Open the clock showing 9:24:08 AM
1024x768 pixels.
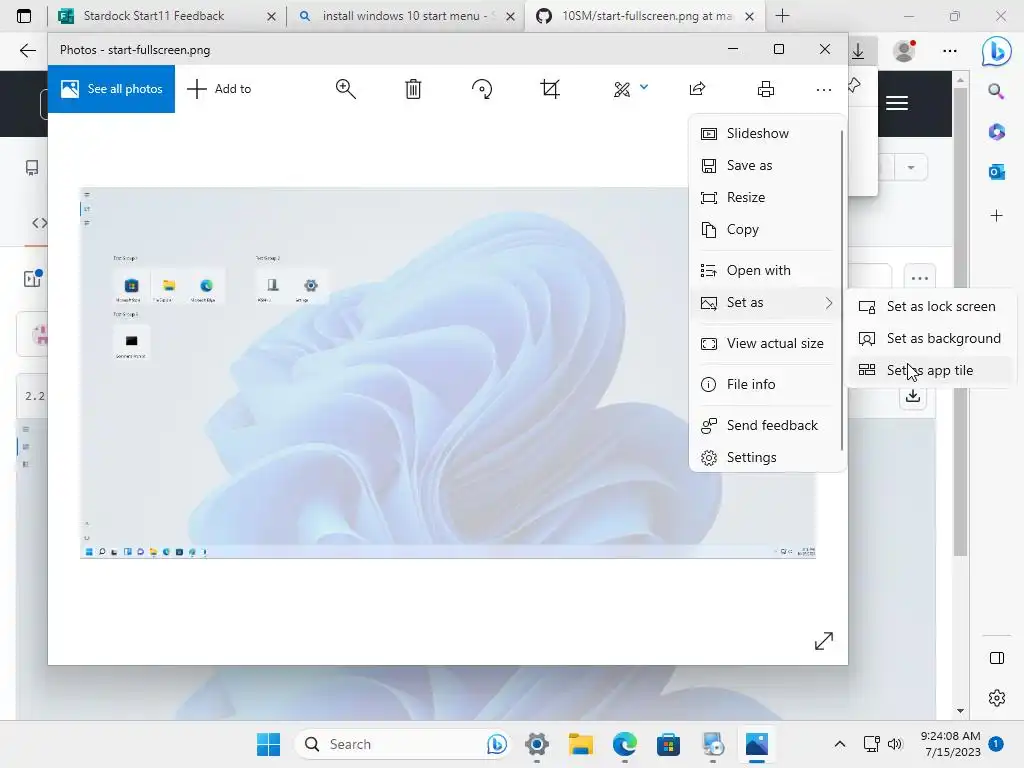pos(950,744)
